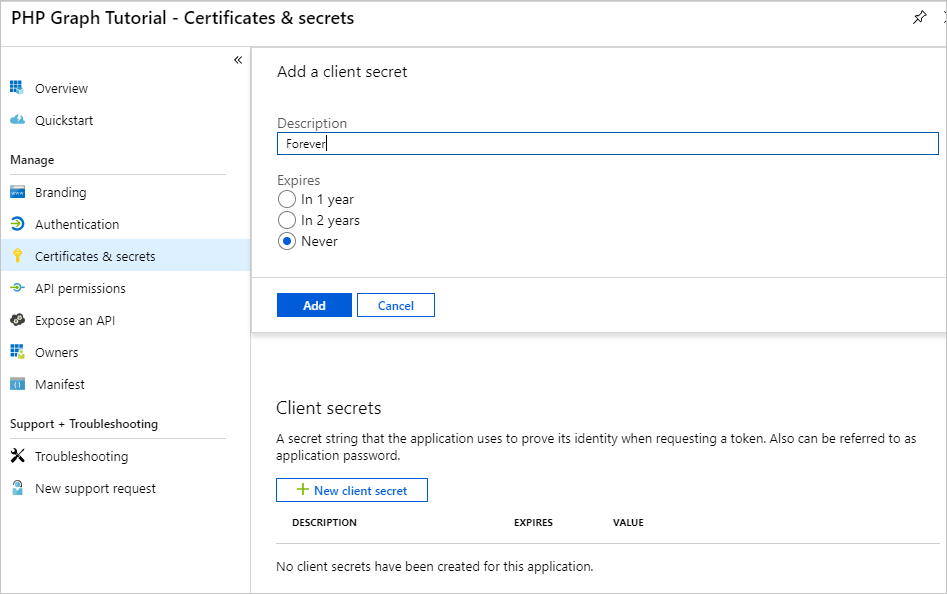Select the In 2 years expiry option
This screenshot has height=594, width=947.
point(287,220)
